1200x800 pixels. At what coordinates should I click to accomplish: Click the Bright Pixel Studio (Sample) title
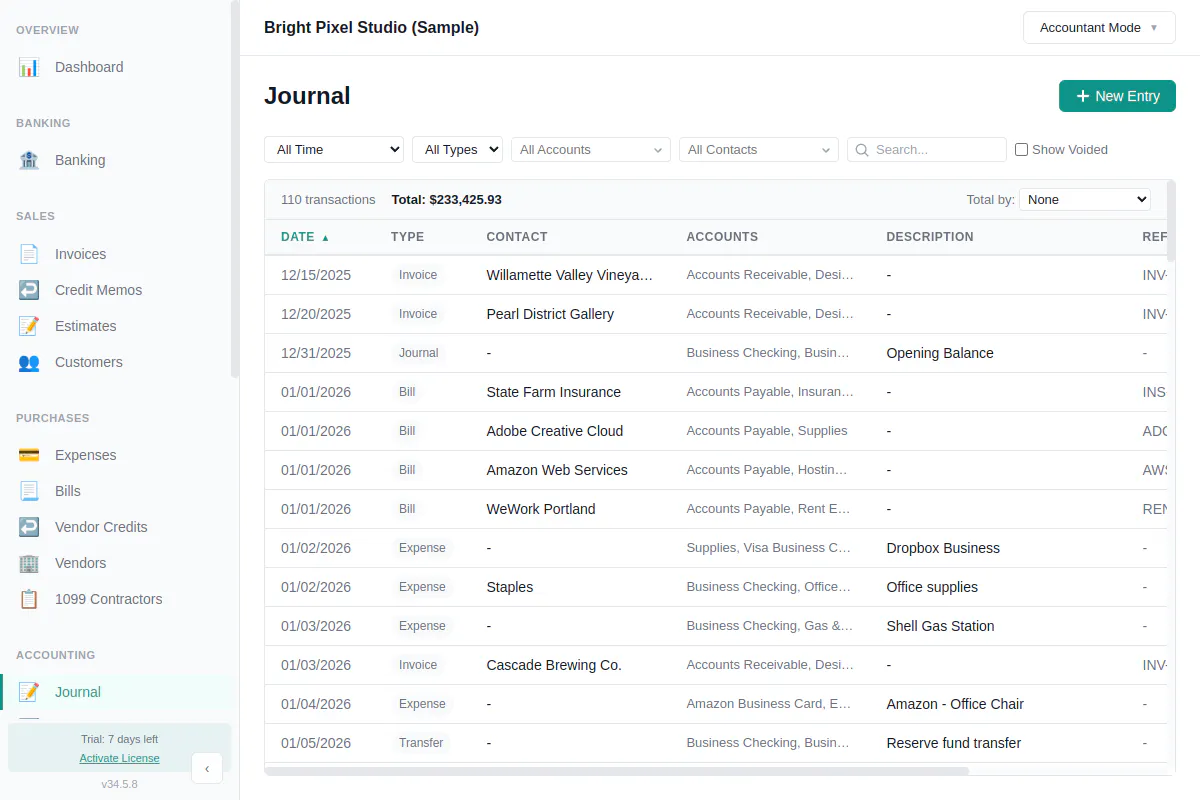371,28
